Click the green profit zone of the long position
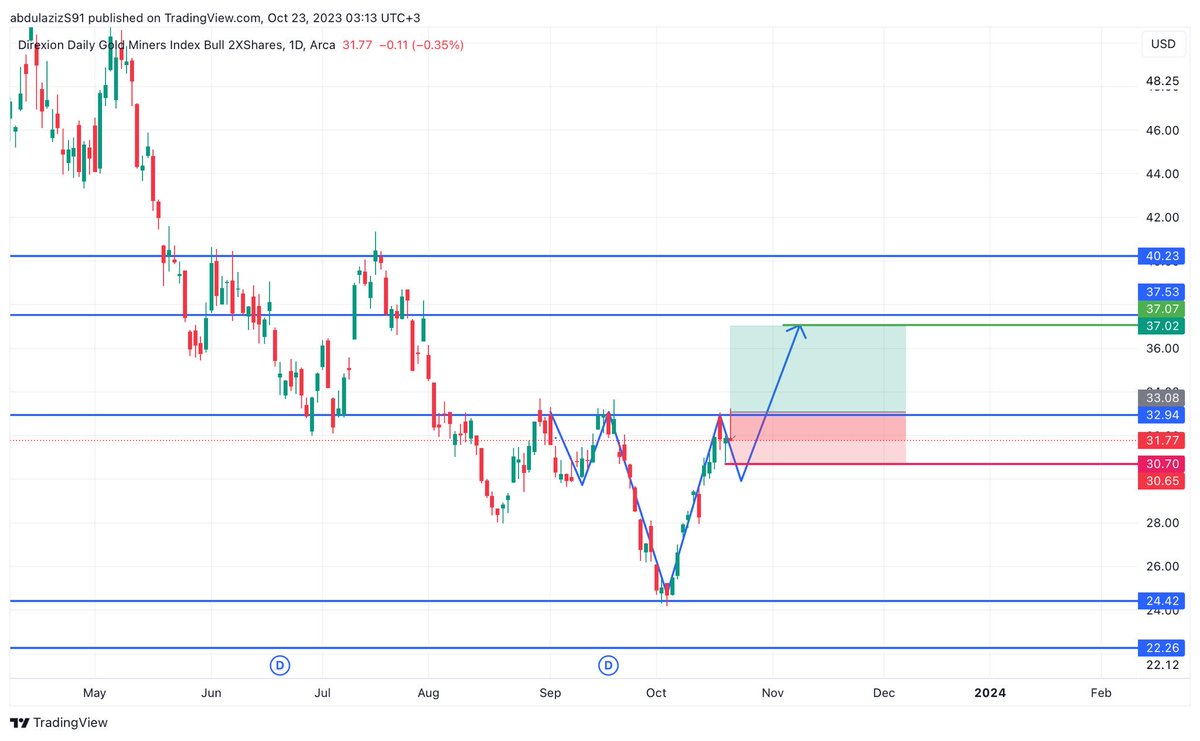Viewport: 1200px width, 741px height. point(818,368)
